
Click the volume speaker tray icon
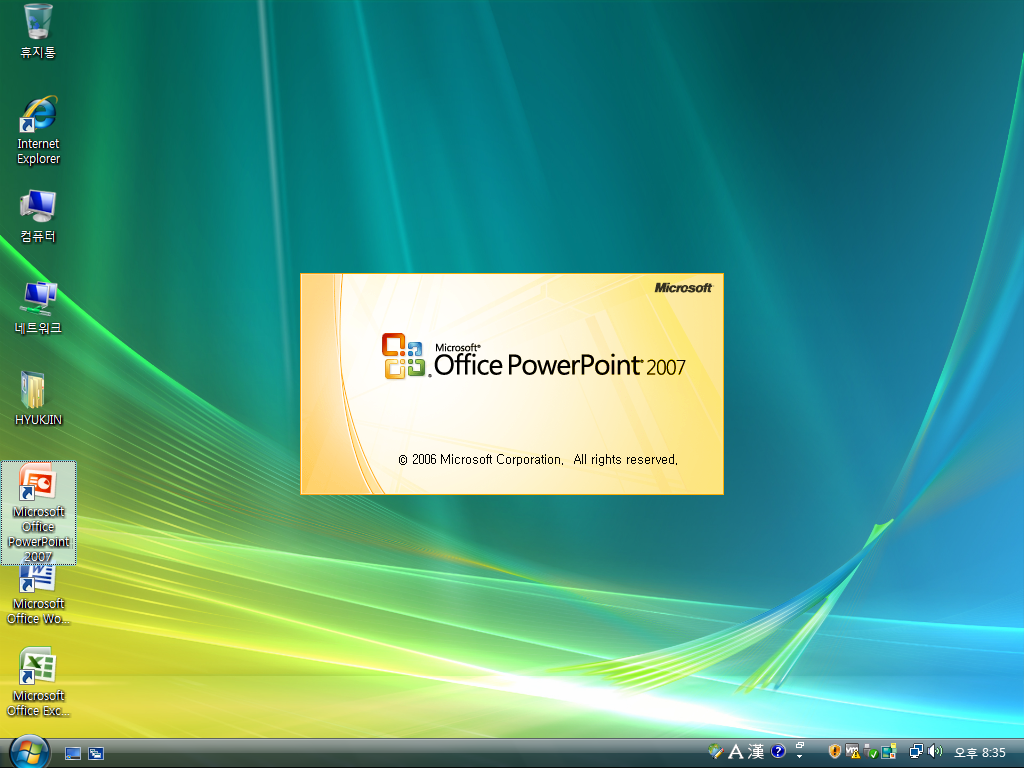[935, 752]
